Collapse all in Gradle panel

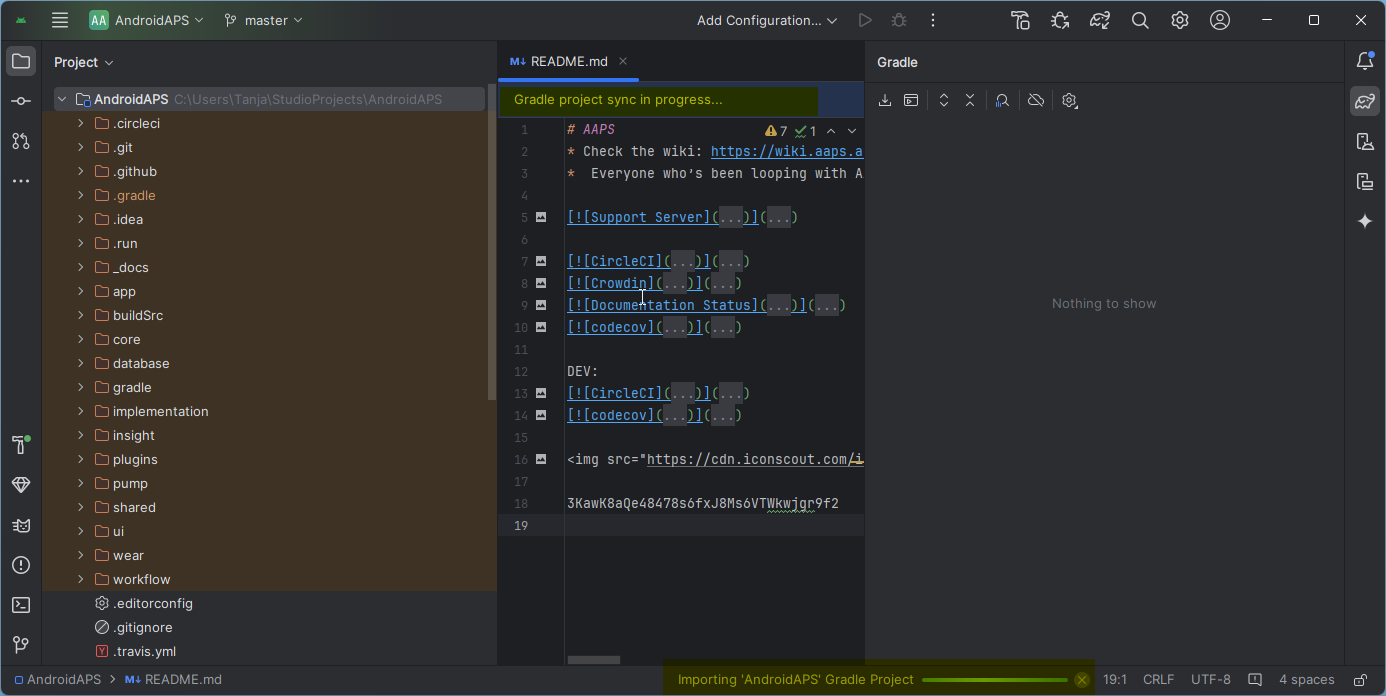(969, 100)
